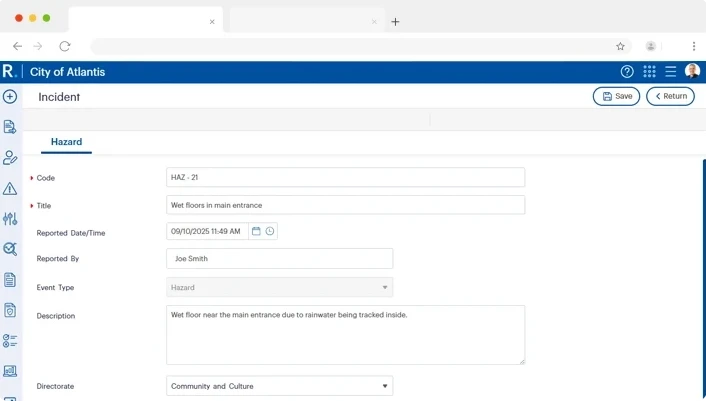Click the R. logo in header

[x=9, y=72]
